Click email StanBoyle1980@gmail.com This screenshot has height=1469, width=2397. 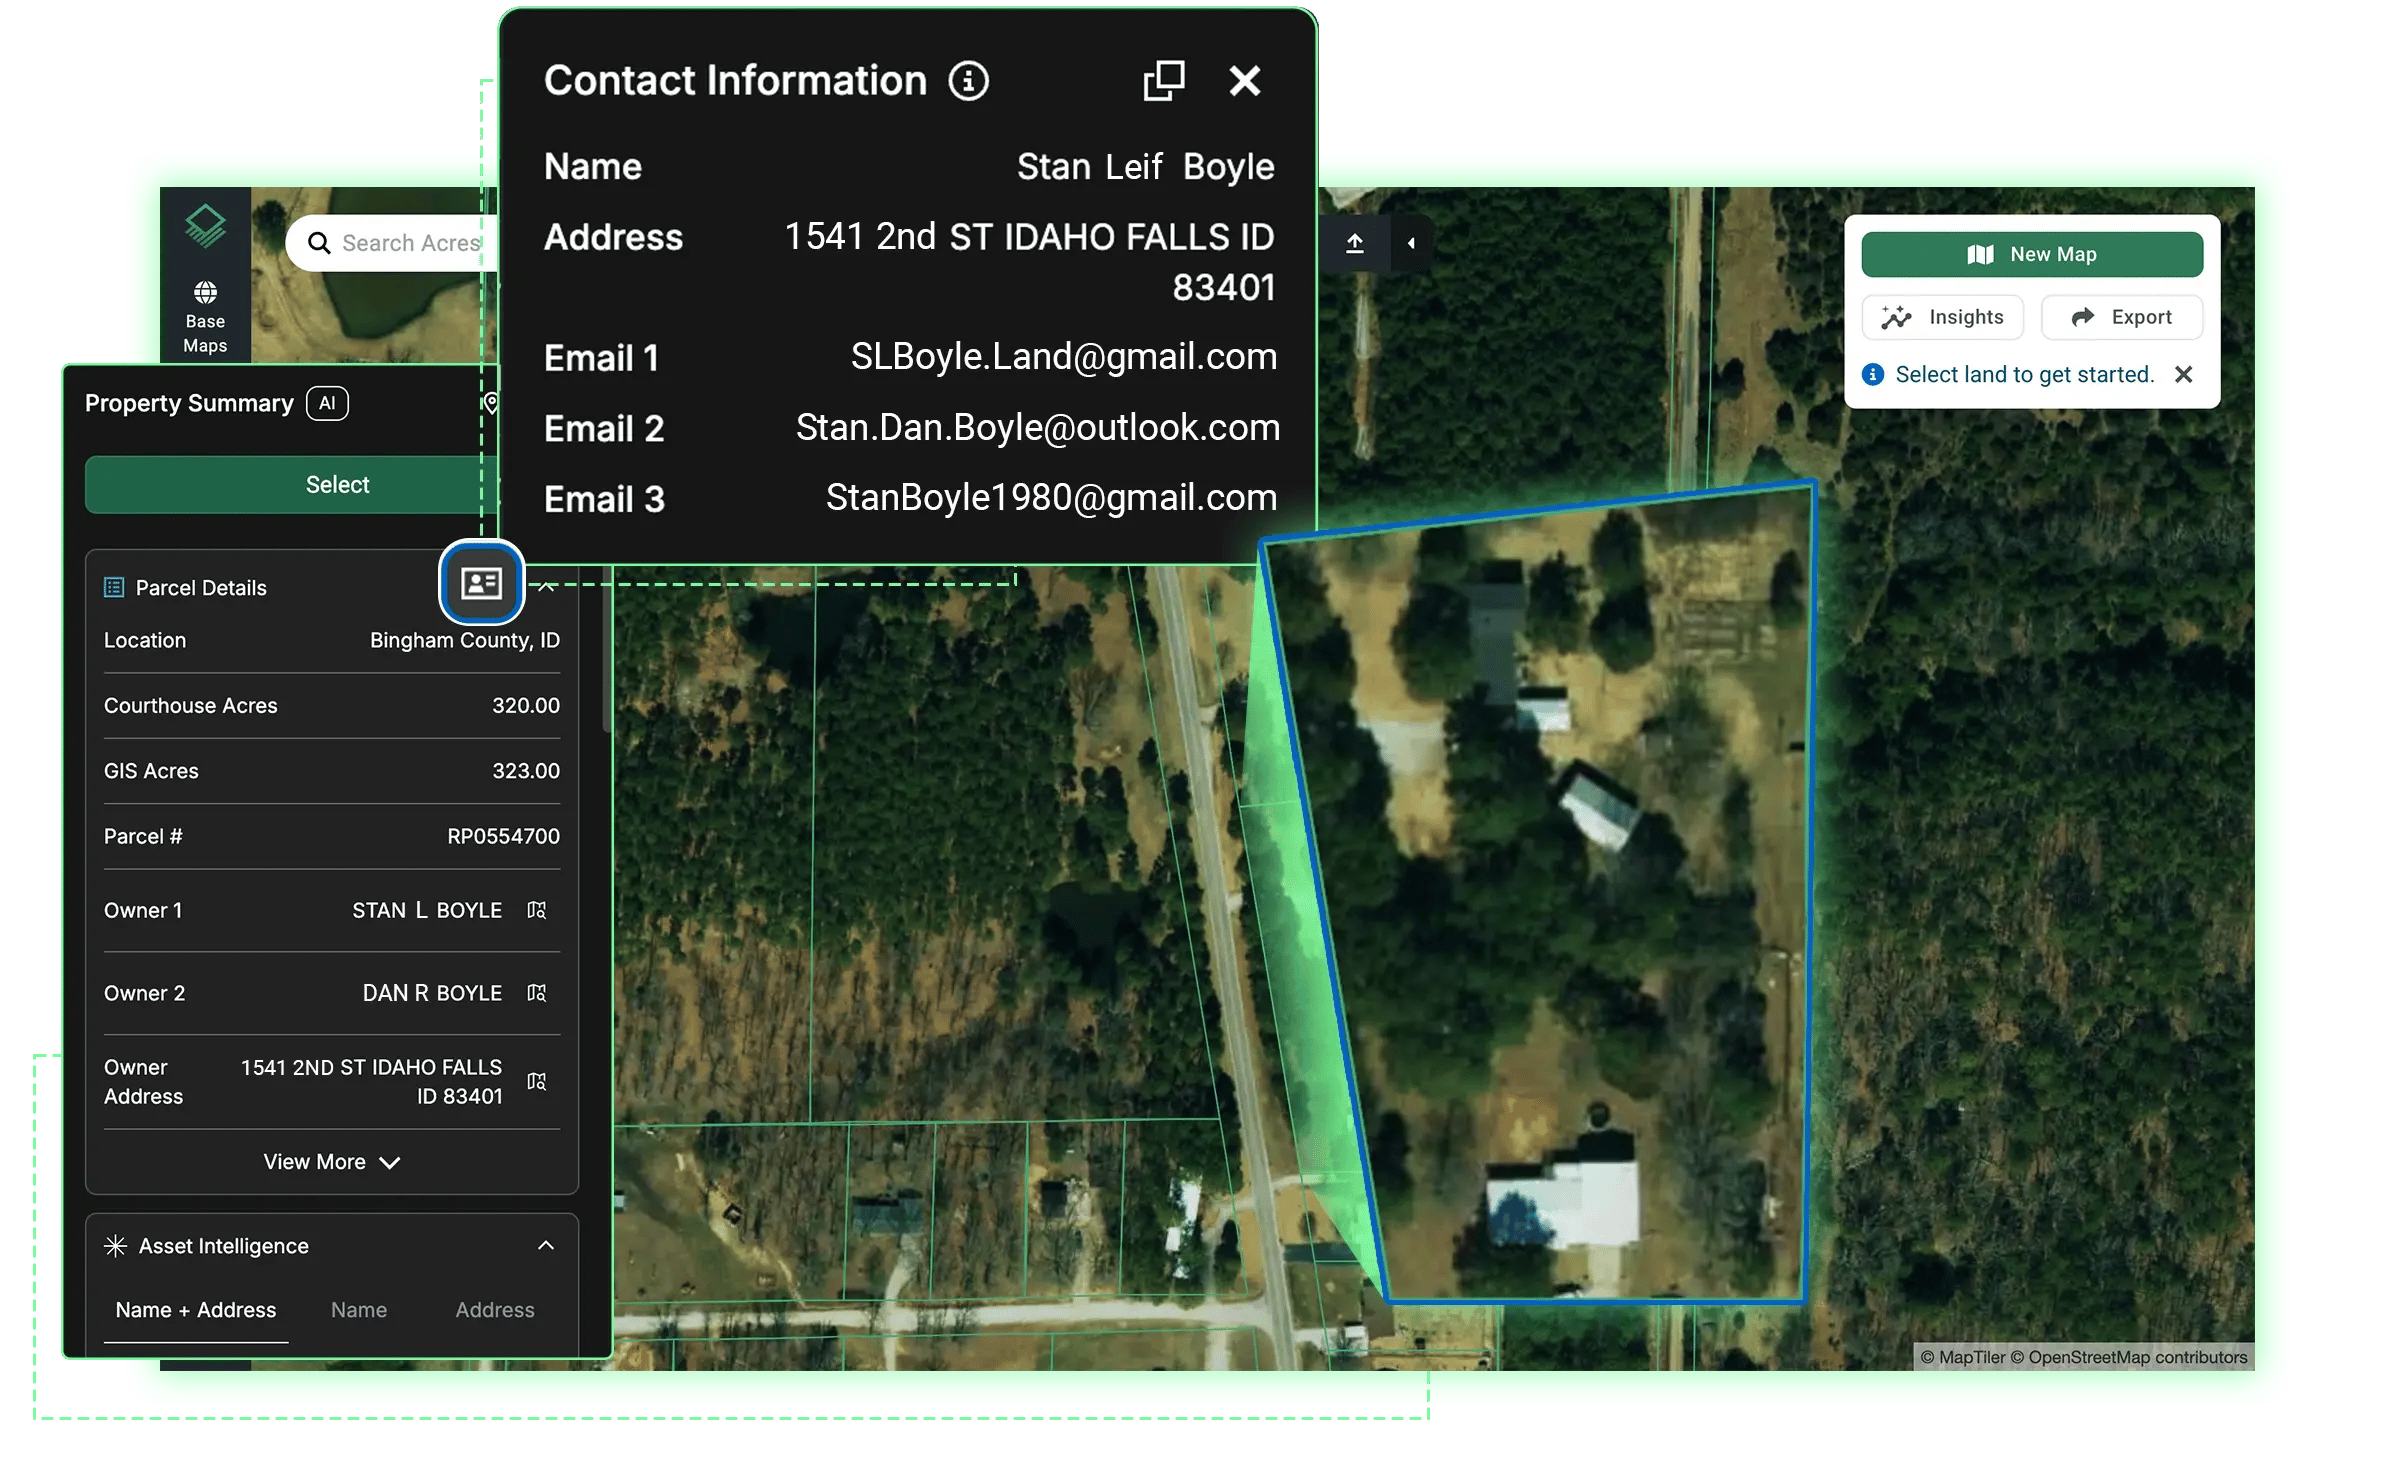[x=1052, y=498]
